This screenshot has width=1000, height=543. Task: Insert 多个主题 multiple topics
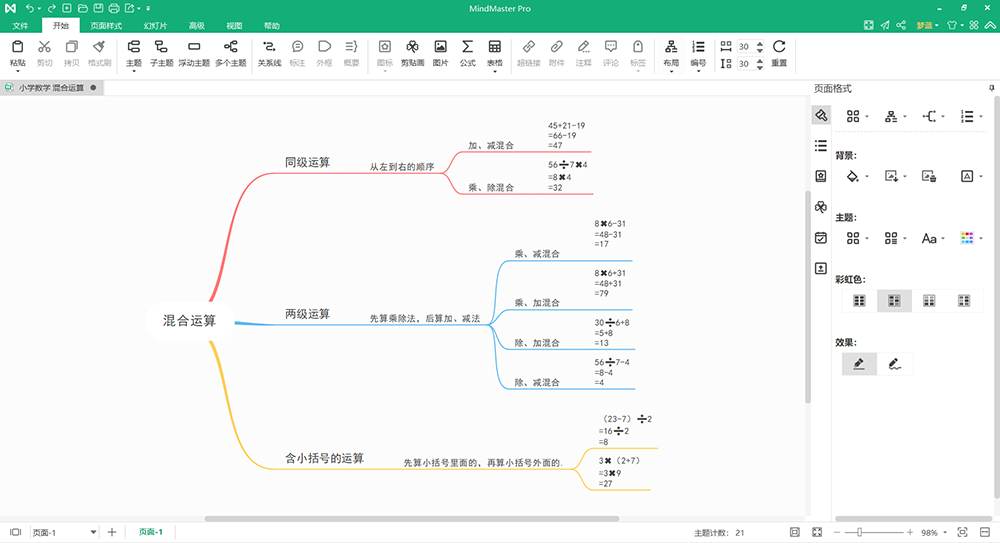(x=230, y=54)
